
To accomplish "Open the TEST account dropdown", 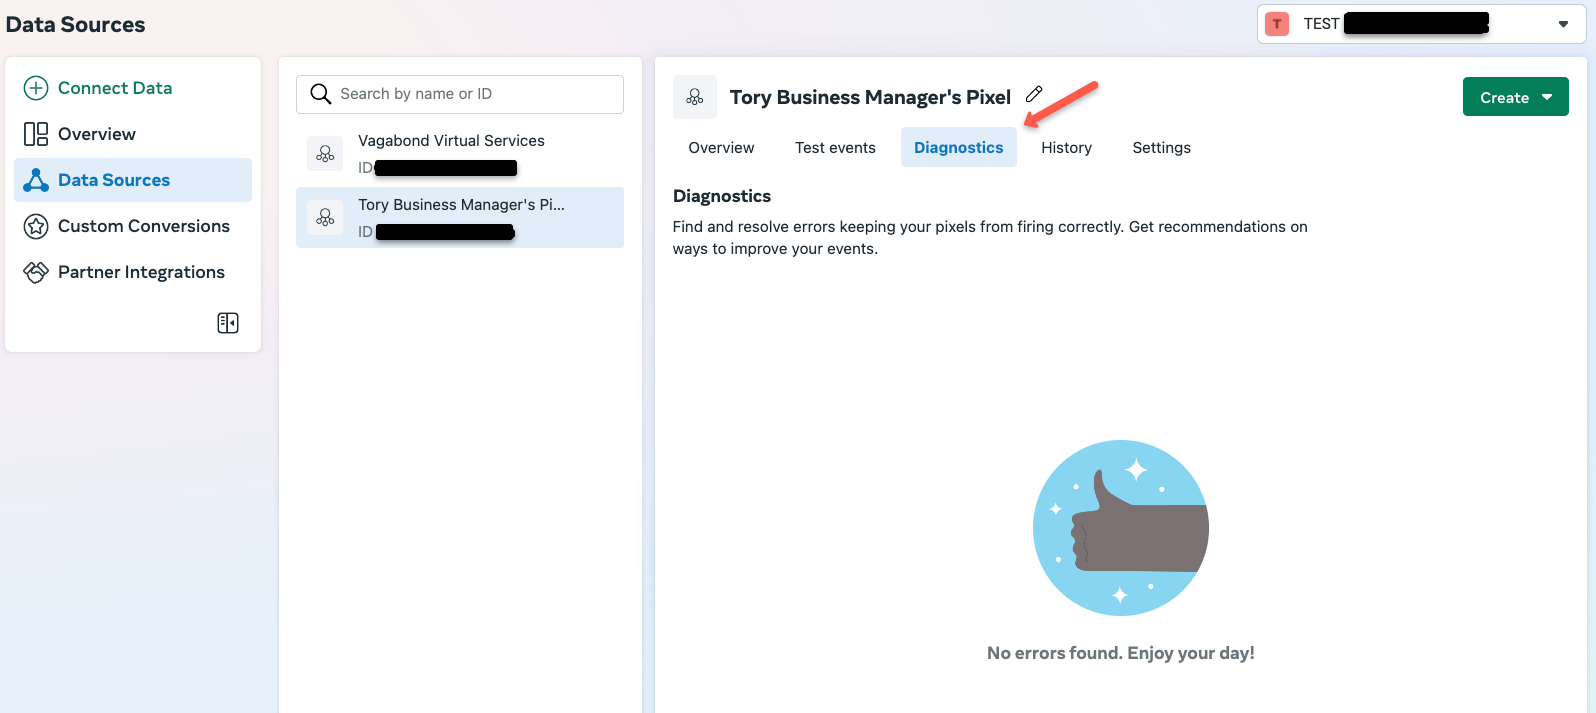I will [1421, 24].
